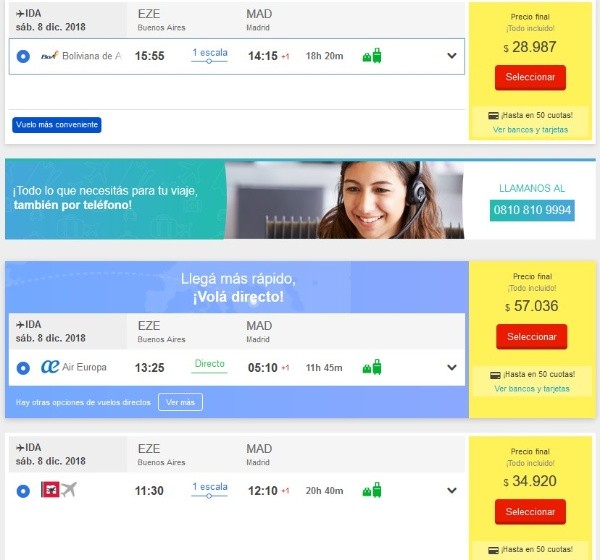The height and width of the screenshot is (560, 600).
Task: Click Seleccionar button for the $57.036 fare
Action: 532,336
